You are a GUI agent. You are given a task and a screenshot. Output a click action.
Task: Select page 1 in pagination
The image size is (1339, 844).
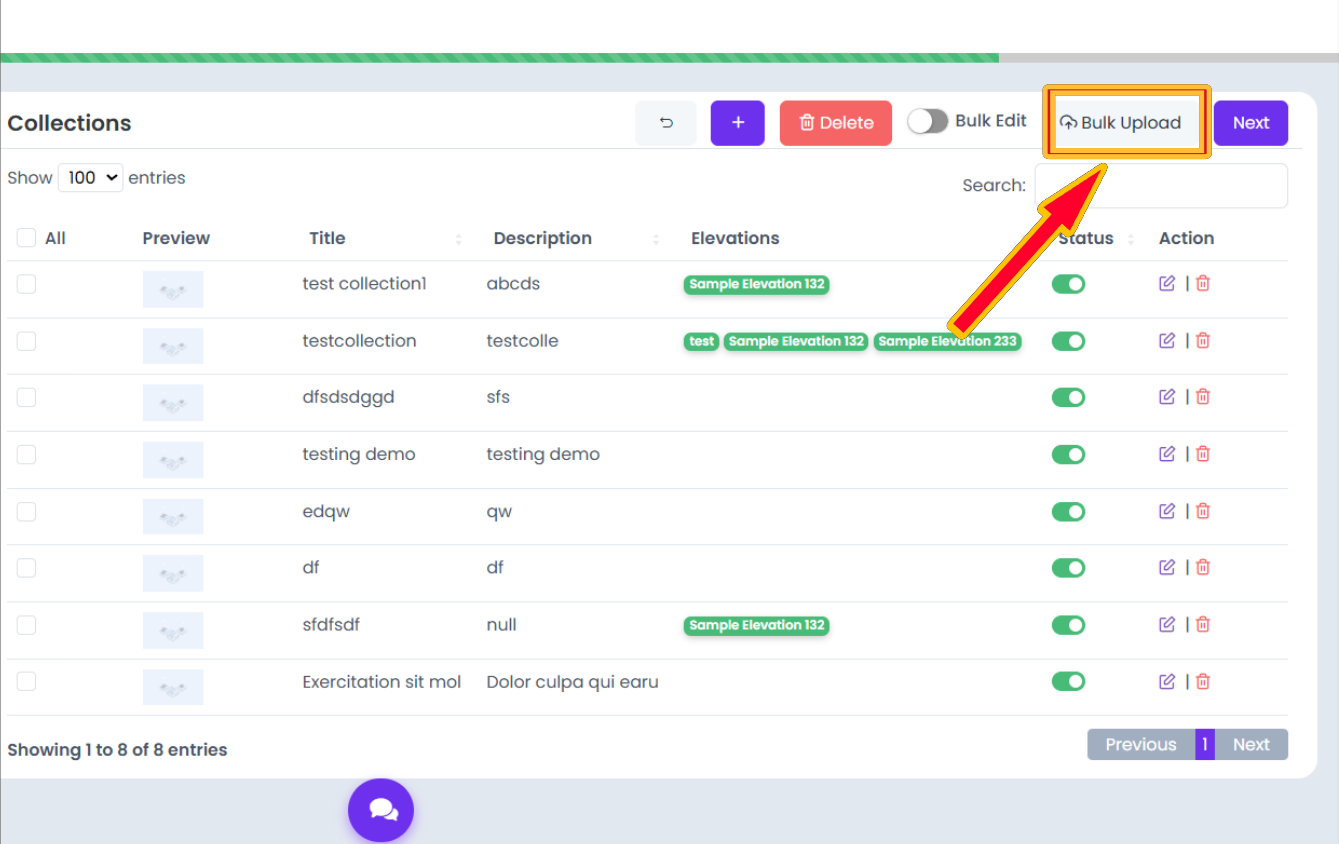click(1205, 744)
